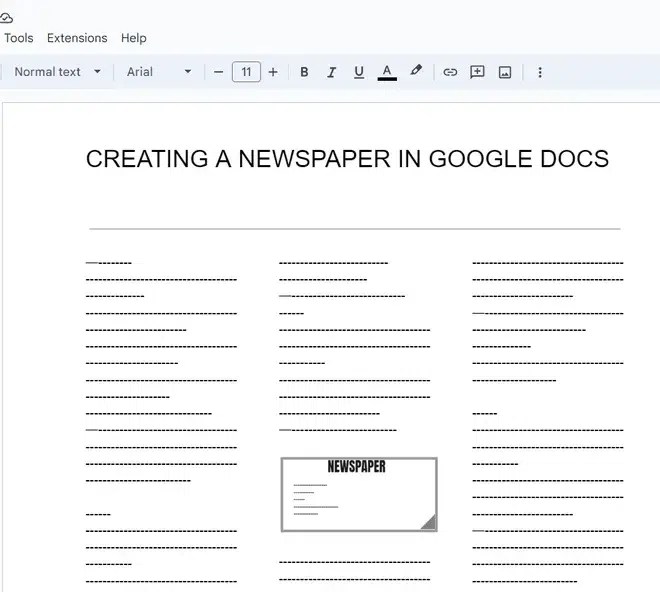This screenshot has width=660, height=592.
Task: Click the insert image icon
Action: click(505, 72)
